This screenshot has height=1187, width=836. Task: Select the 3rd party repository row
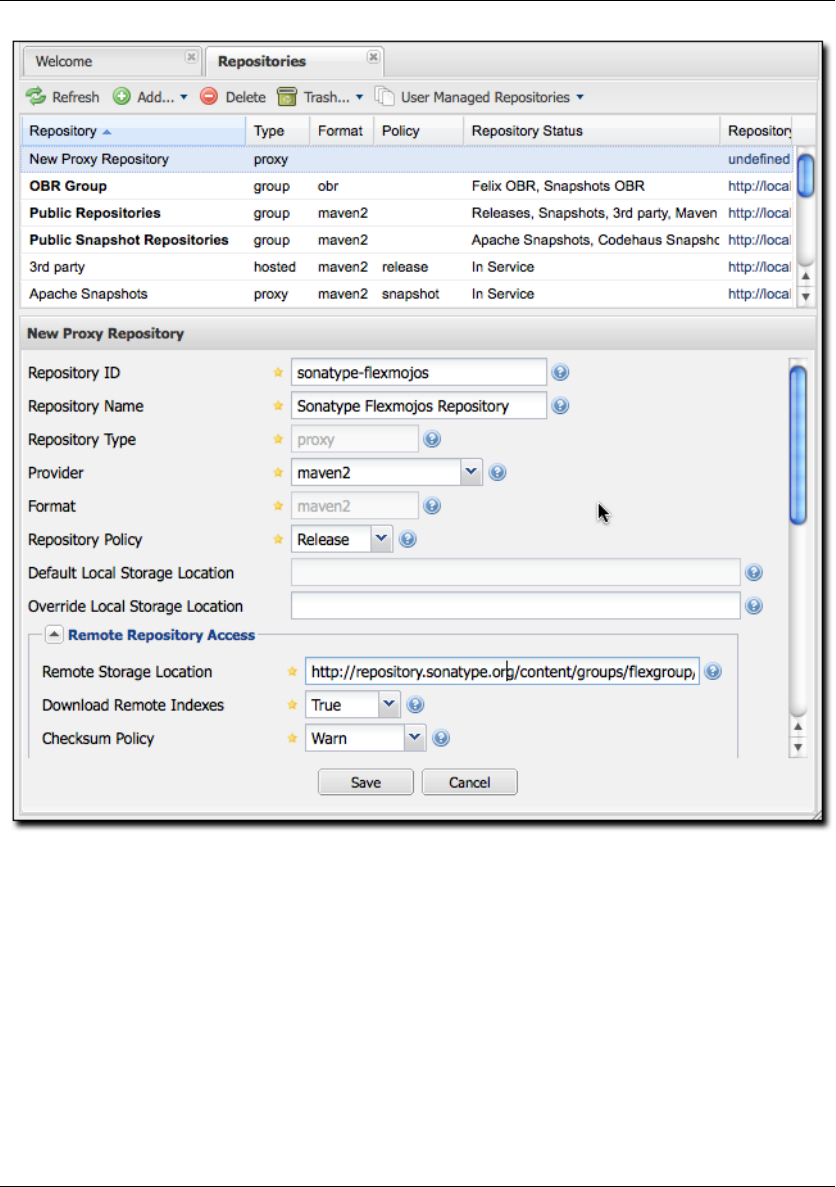(x=407, y=267)
